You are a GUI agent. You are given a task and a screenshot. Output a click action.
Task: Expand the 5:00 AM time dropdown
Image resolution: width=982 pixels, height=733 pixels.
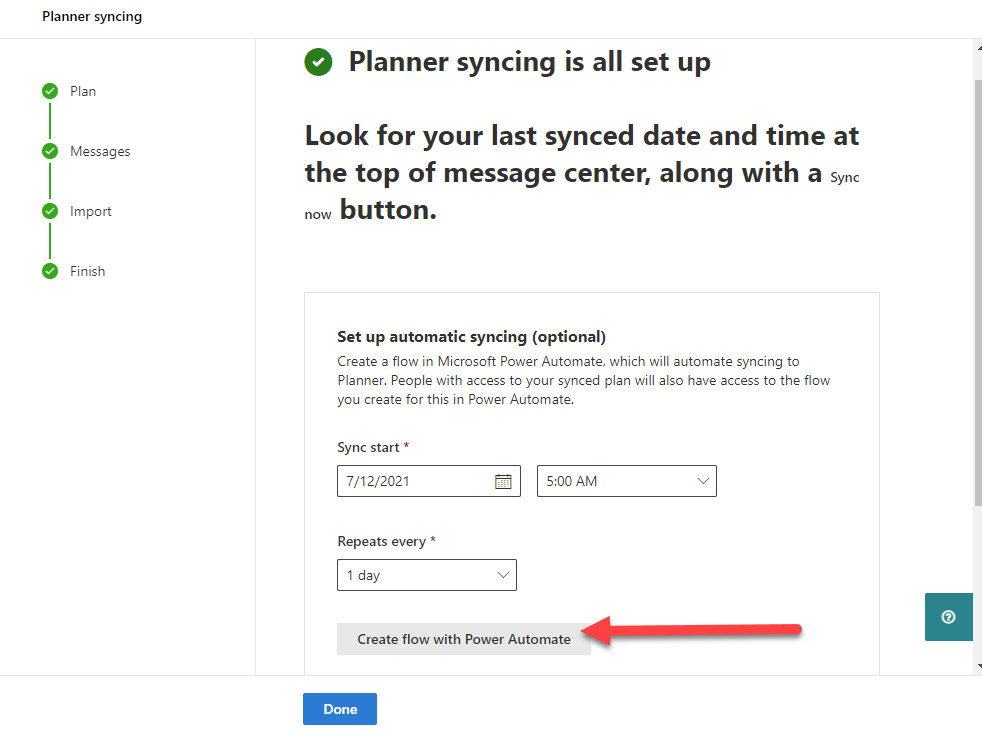627,481
